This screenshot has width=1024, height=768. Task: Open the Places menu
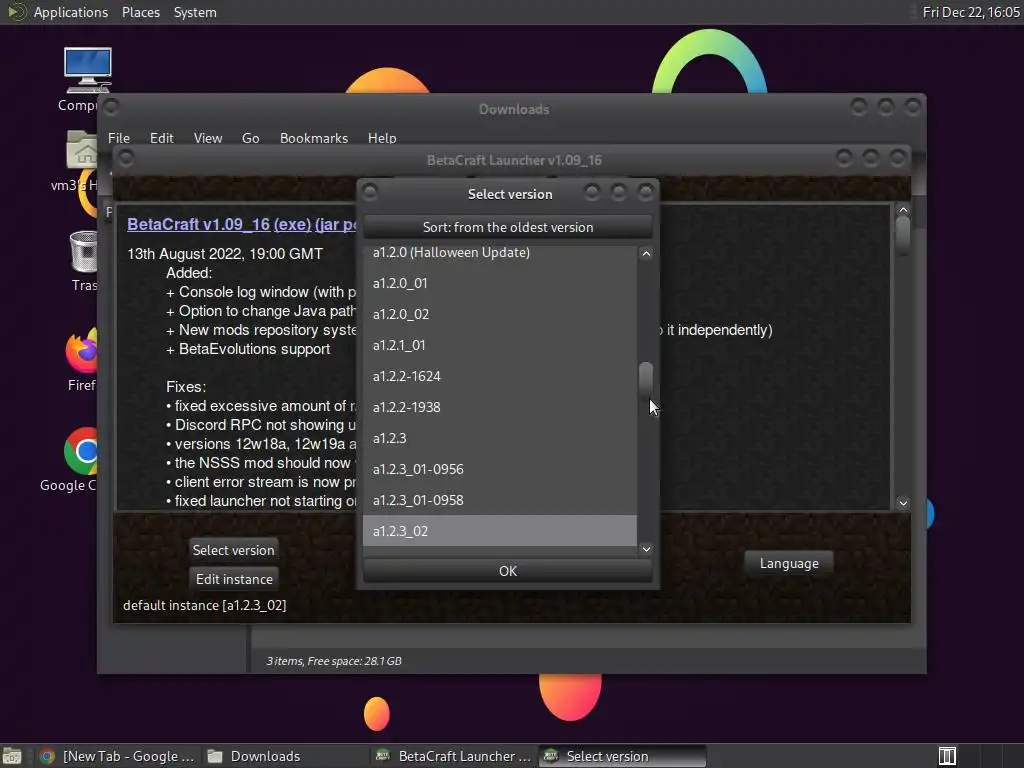pyautogui.click(x=141, y=12)
